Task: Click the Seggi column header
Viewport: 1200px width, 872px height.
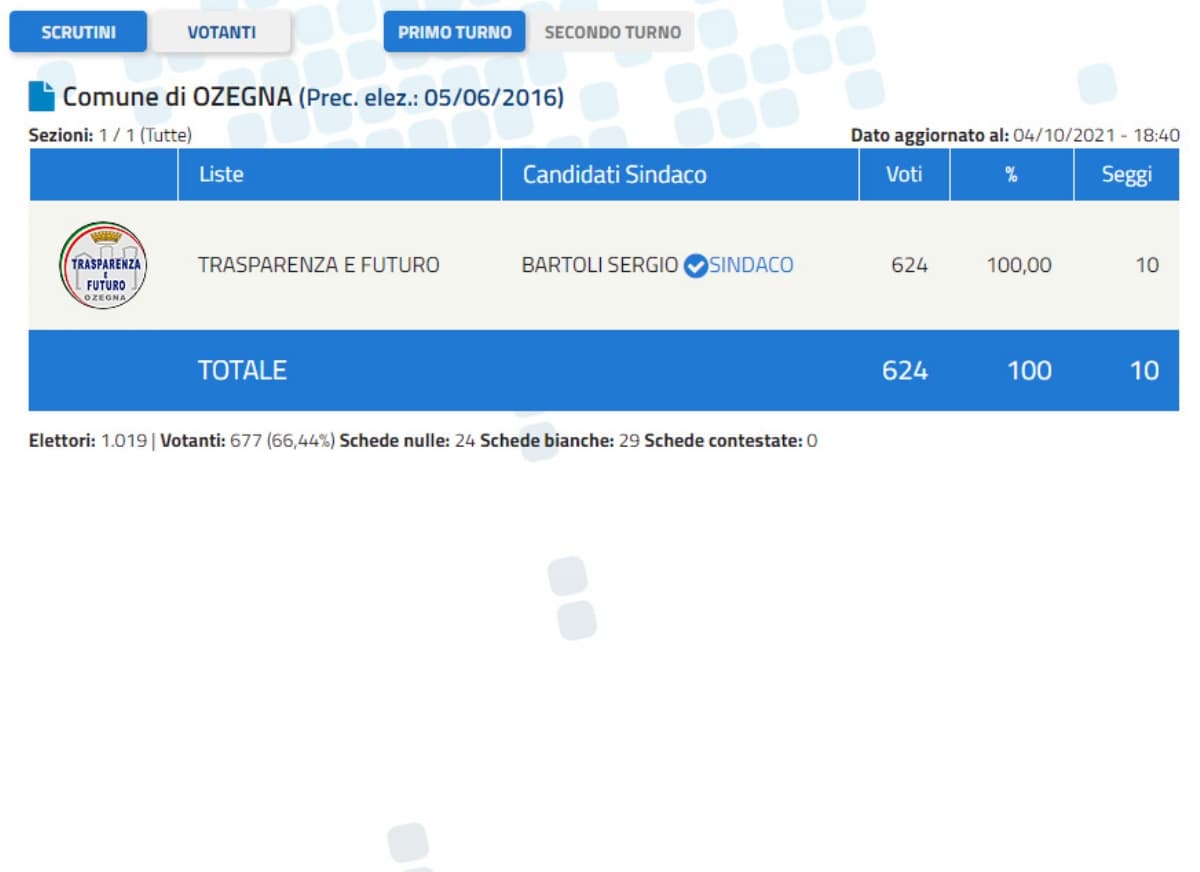Action: click(1126, 174)
